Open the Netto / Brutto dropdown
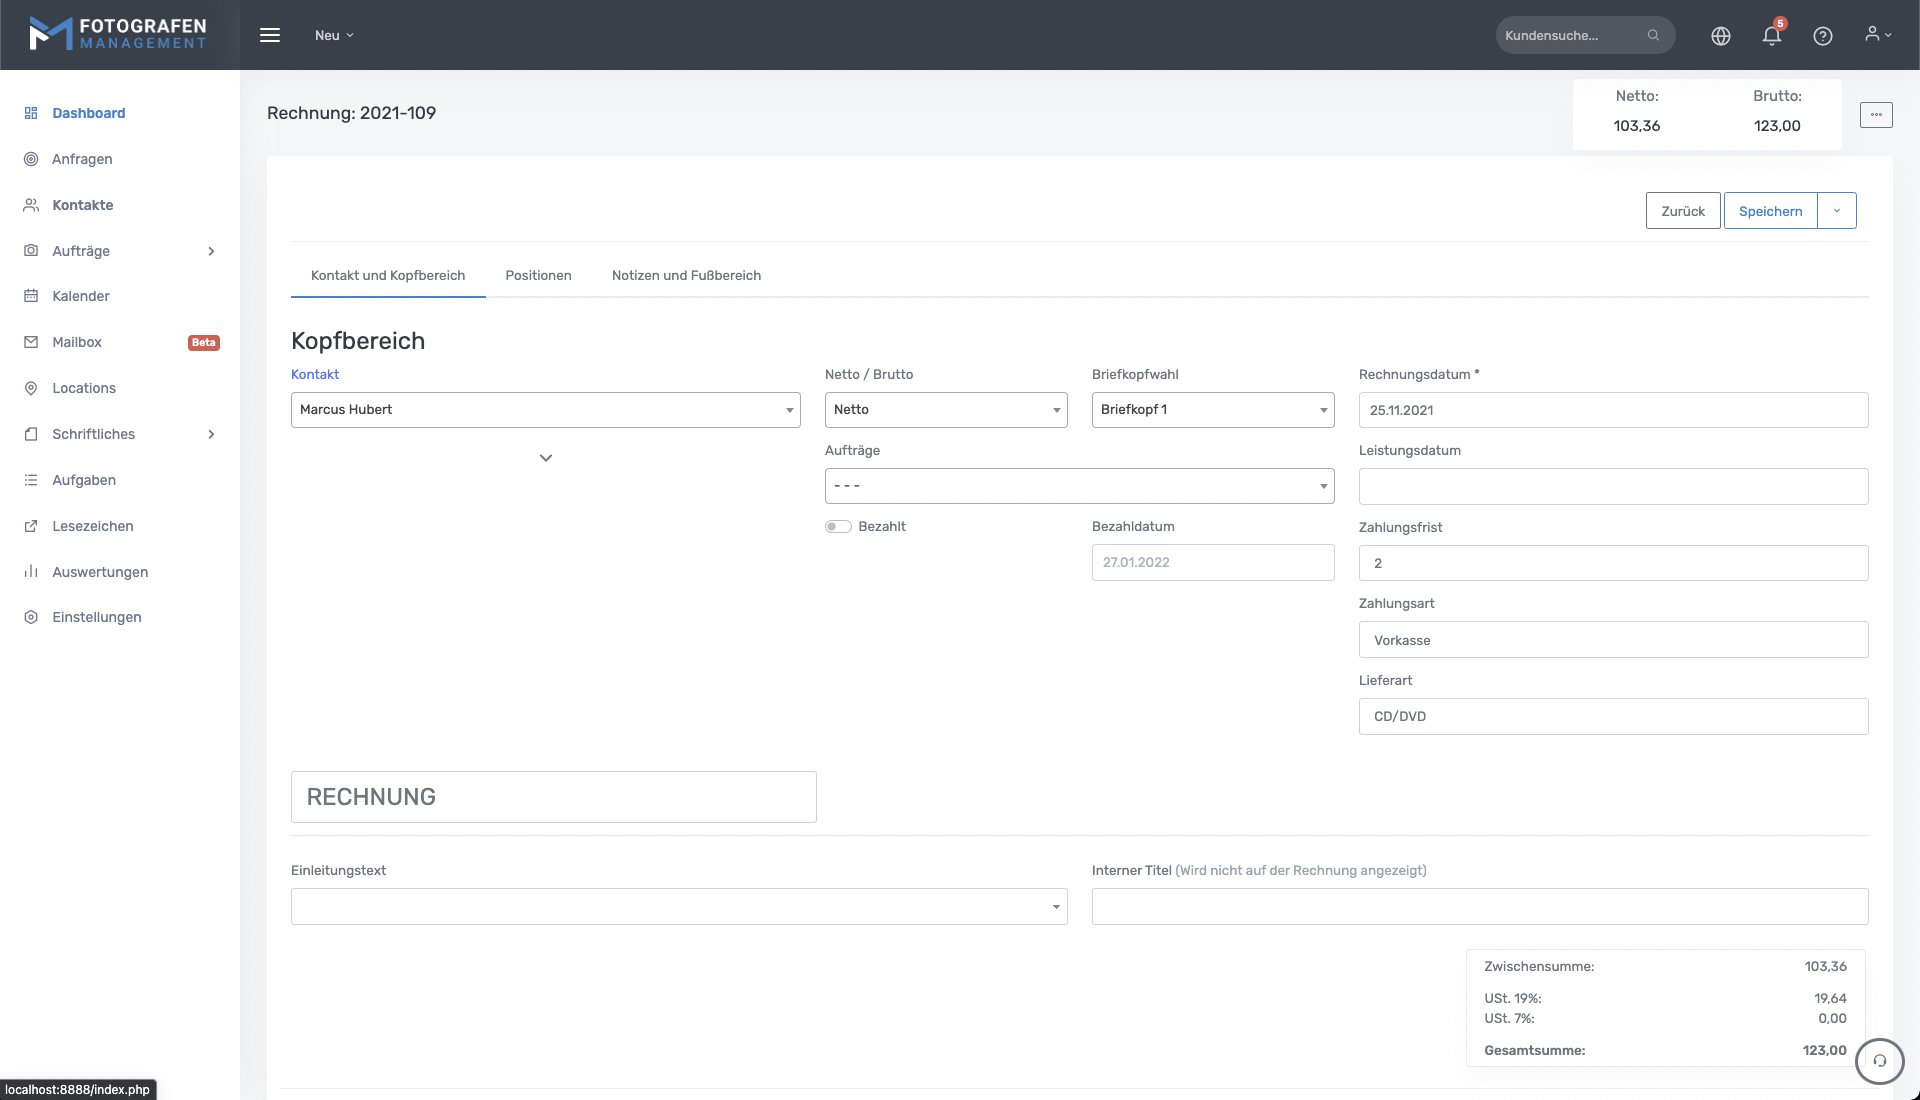The image size is (1920, 1100). pyautogui.click(x=945, y=410)
